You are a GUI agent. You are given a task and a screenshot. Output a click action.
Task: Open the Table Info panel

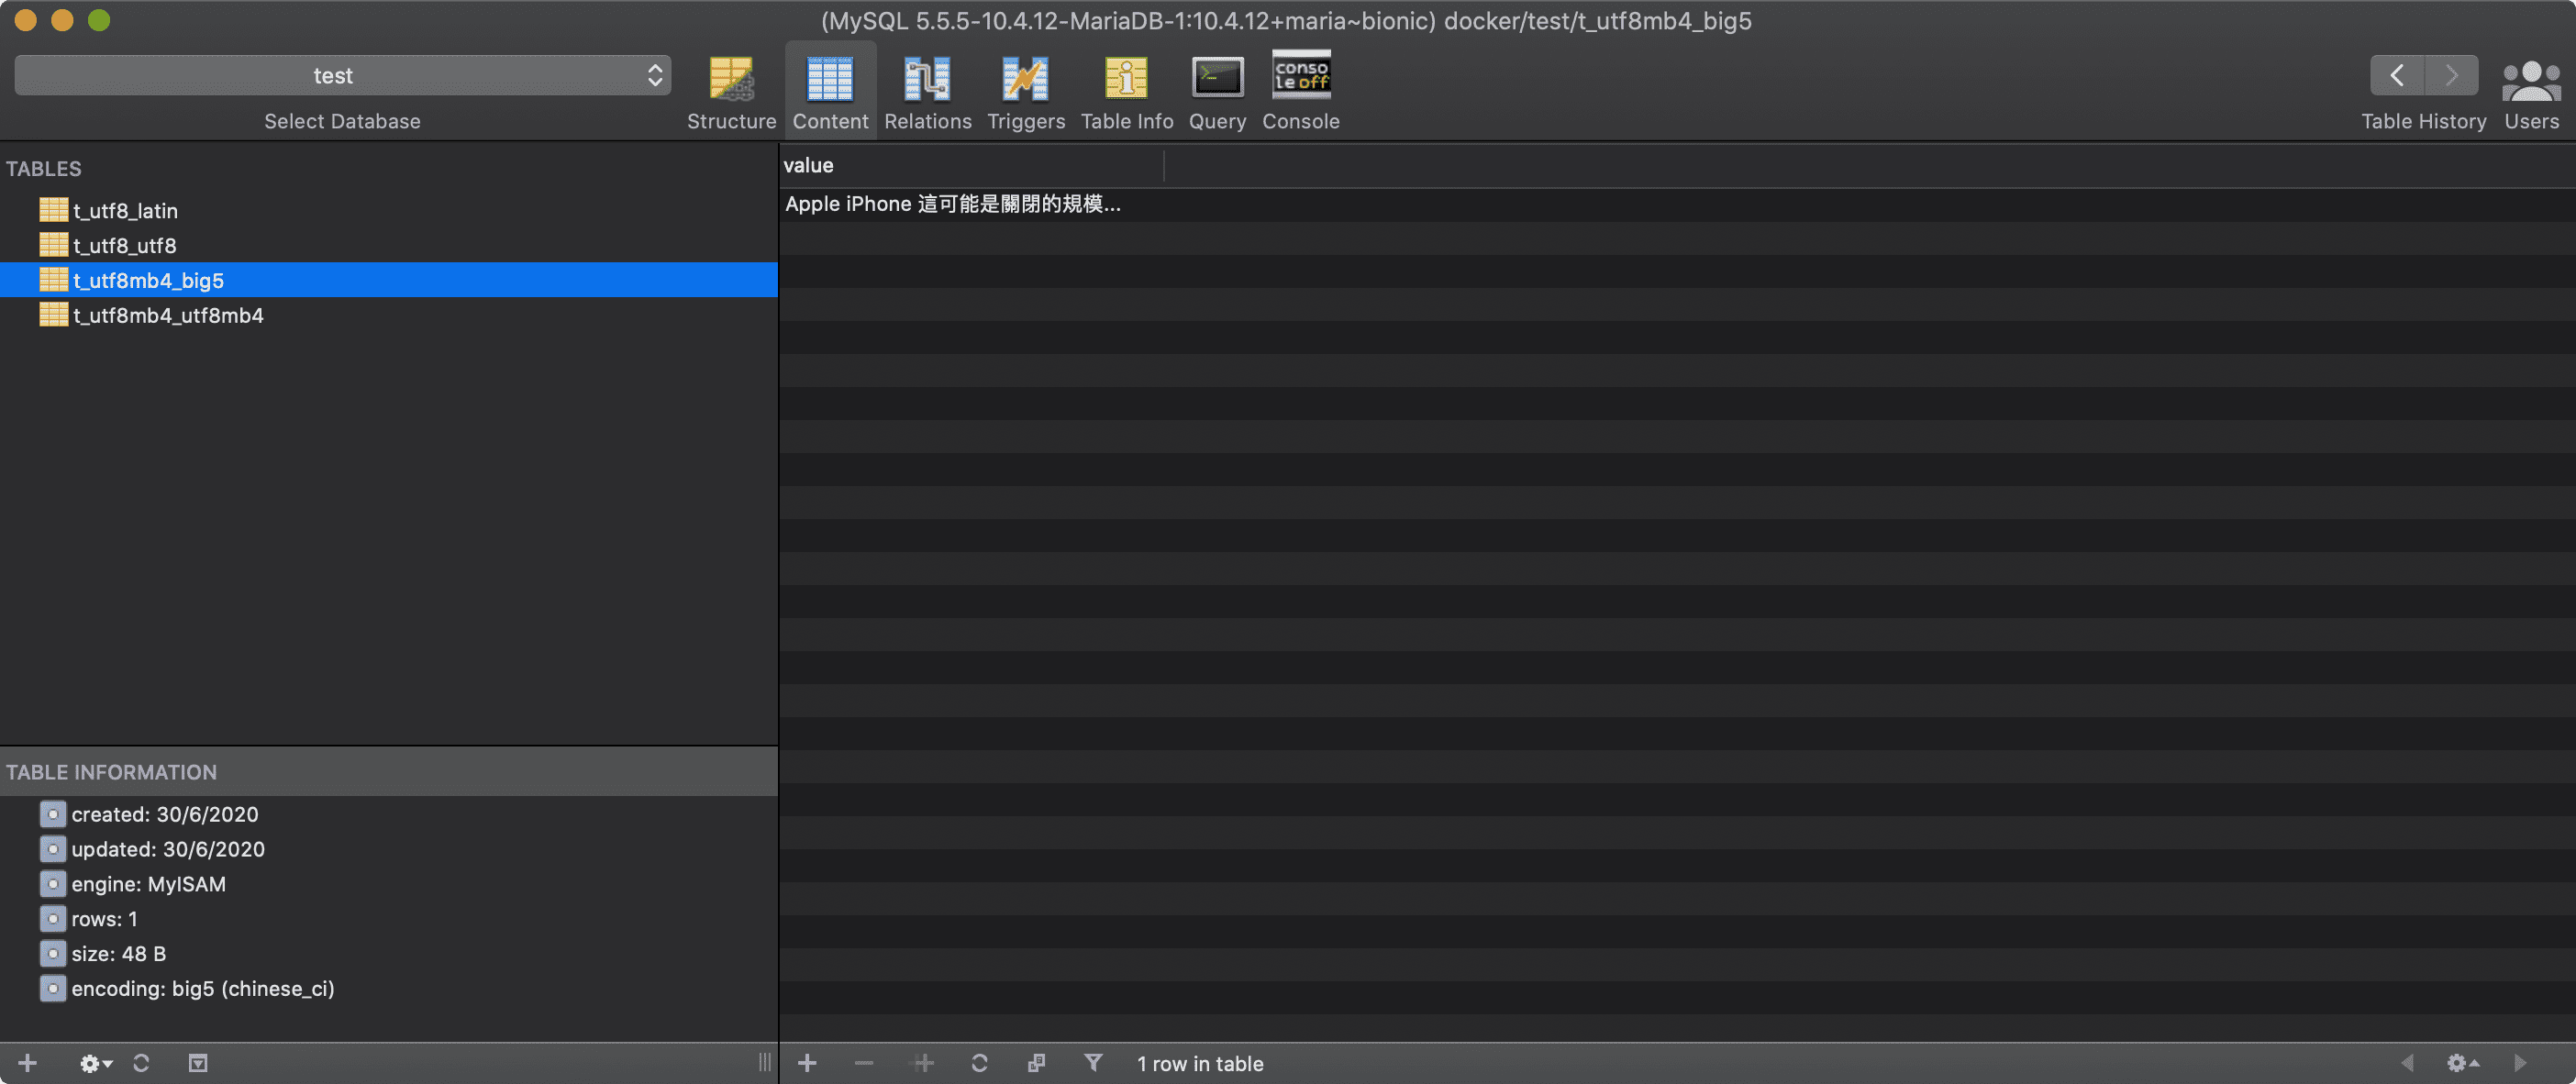[1127, 90]
